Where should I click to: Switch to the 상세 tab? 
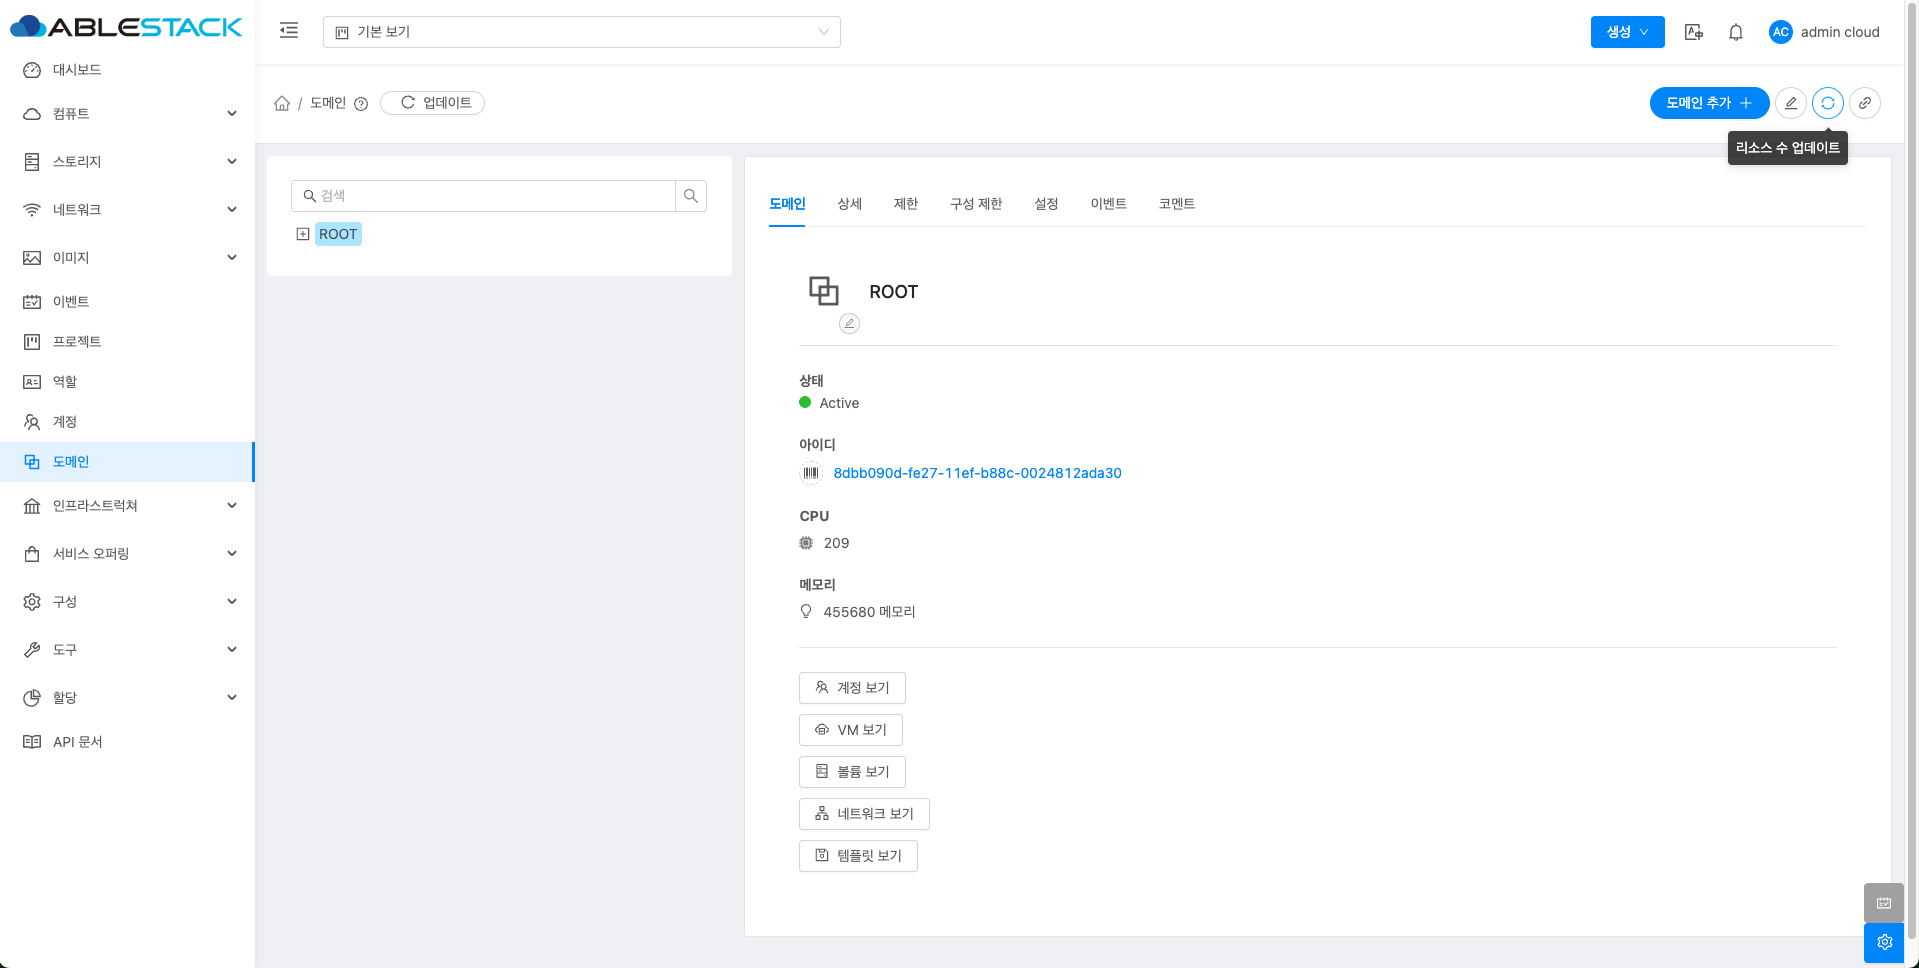pos(849,204)
